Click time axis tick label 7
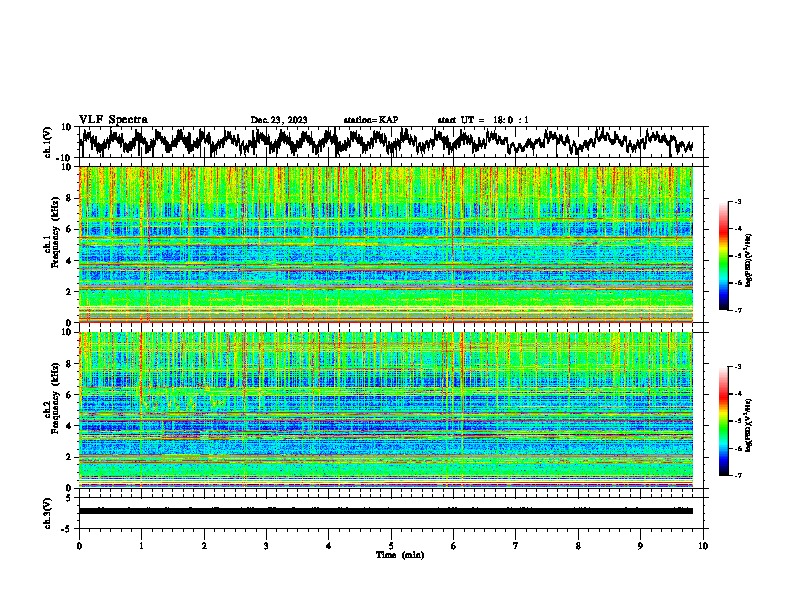 pyautogui.click(x=516, y=546)
